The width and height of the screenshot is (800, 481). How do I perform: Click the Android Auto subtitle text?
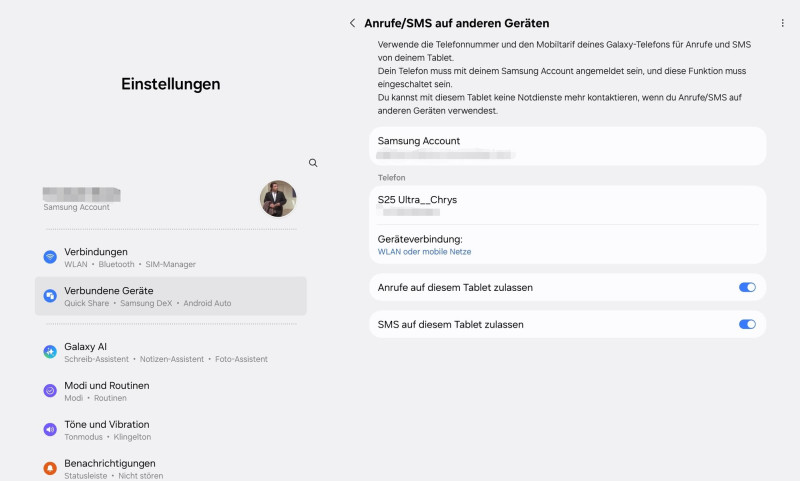[207, 303]
